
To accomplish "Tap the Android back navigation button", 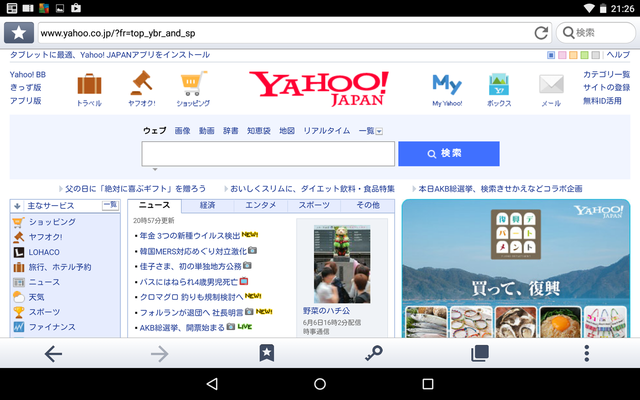I will point(212,384).
